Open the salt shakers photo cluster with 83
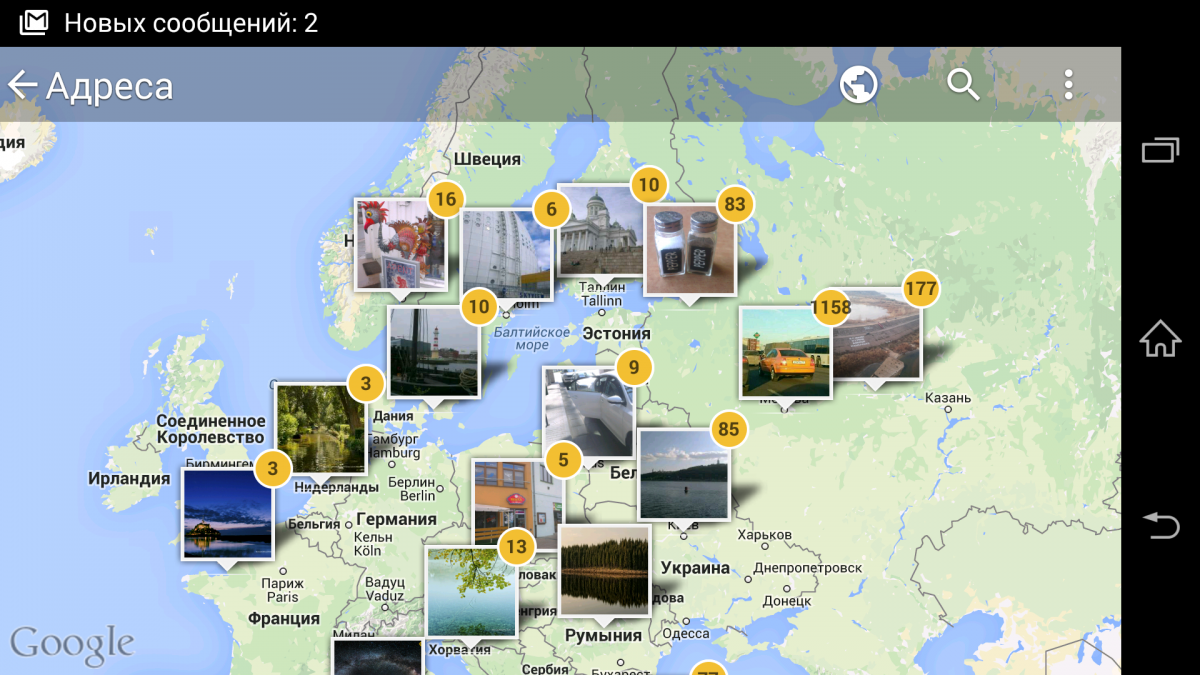Viewport: 1200px width, 675px height. coord(690,250)
